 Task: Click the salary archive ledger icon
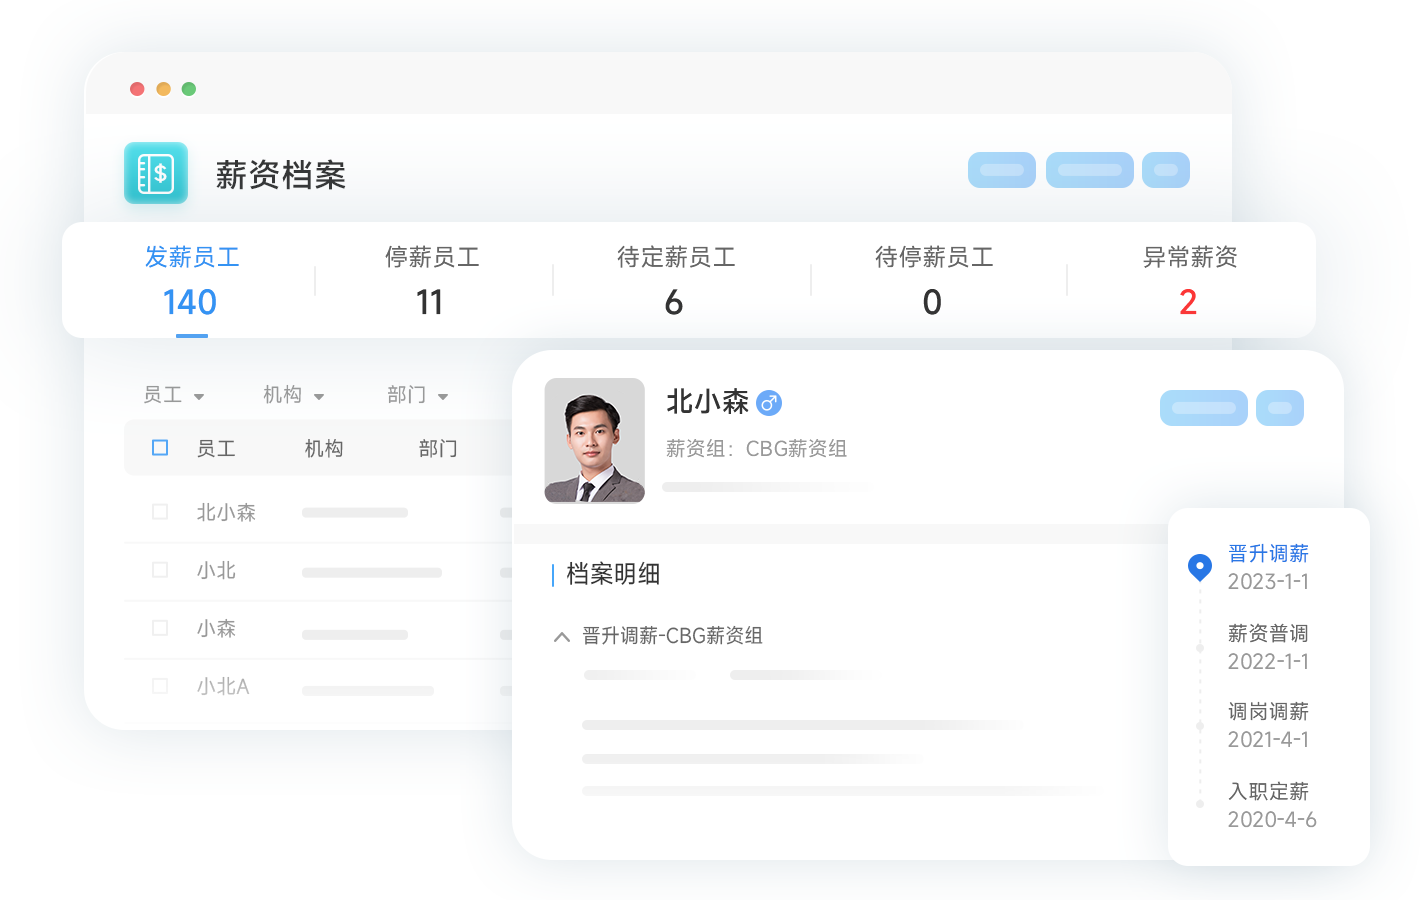[156, 173]
